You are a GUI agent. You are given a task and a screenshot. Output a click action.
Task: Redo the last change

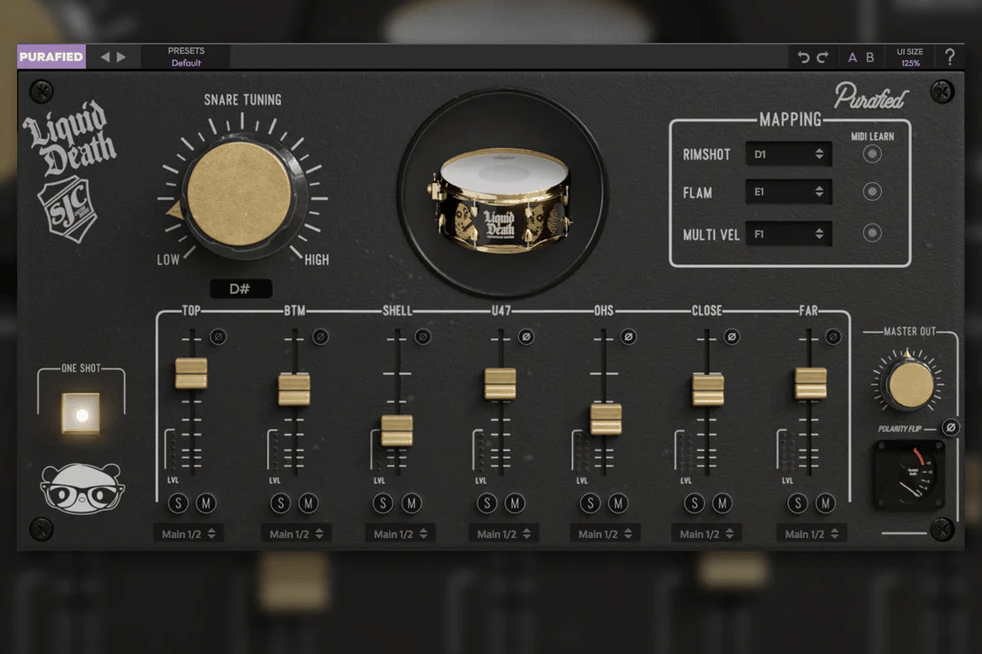pyautogui.click(x=823, y=57)
